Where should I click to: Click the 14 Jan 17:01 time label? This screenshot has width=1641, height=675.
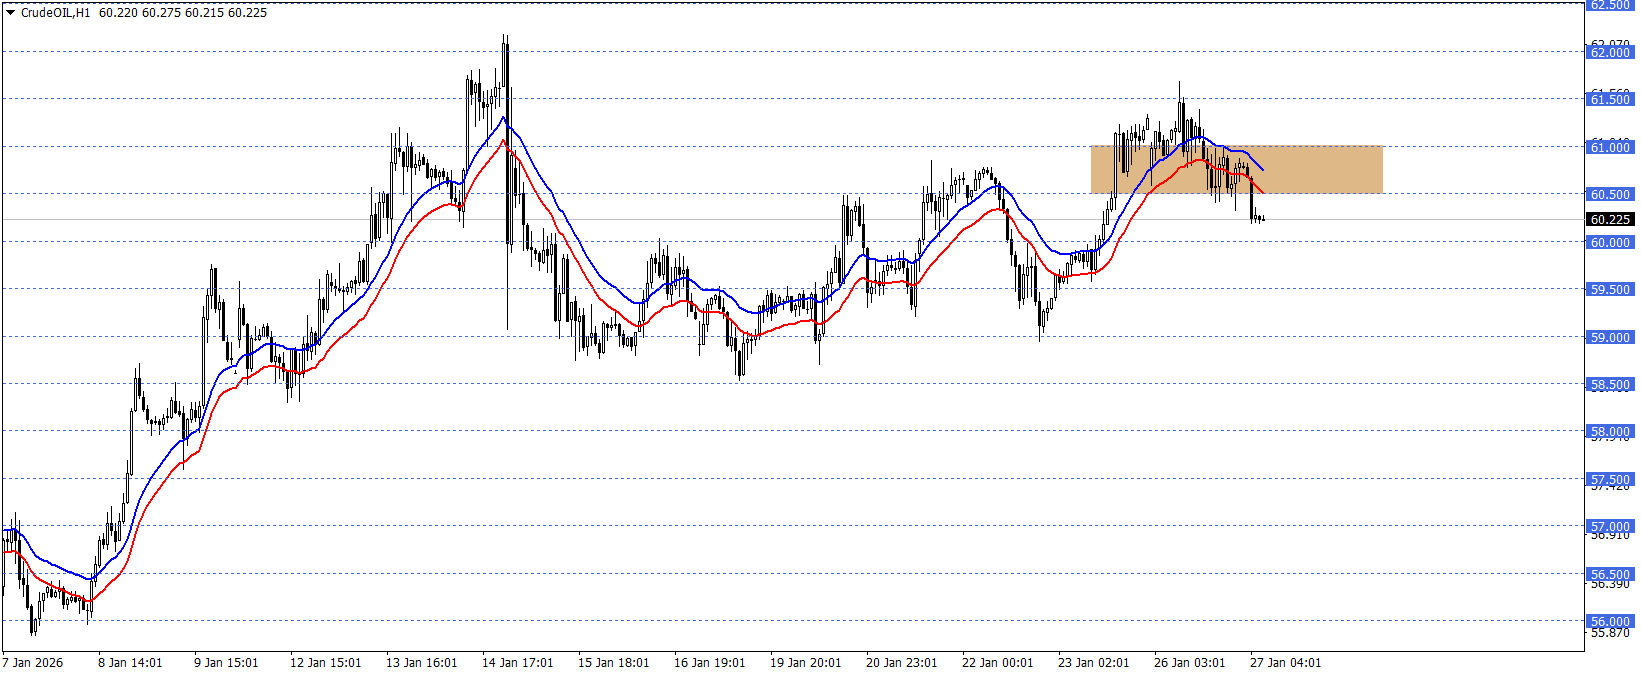tap(517, 663)
